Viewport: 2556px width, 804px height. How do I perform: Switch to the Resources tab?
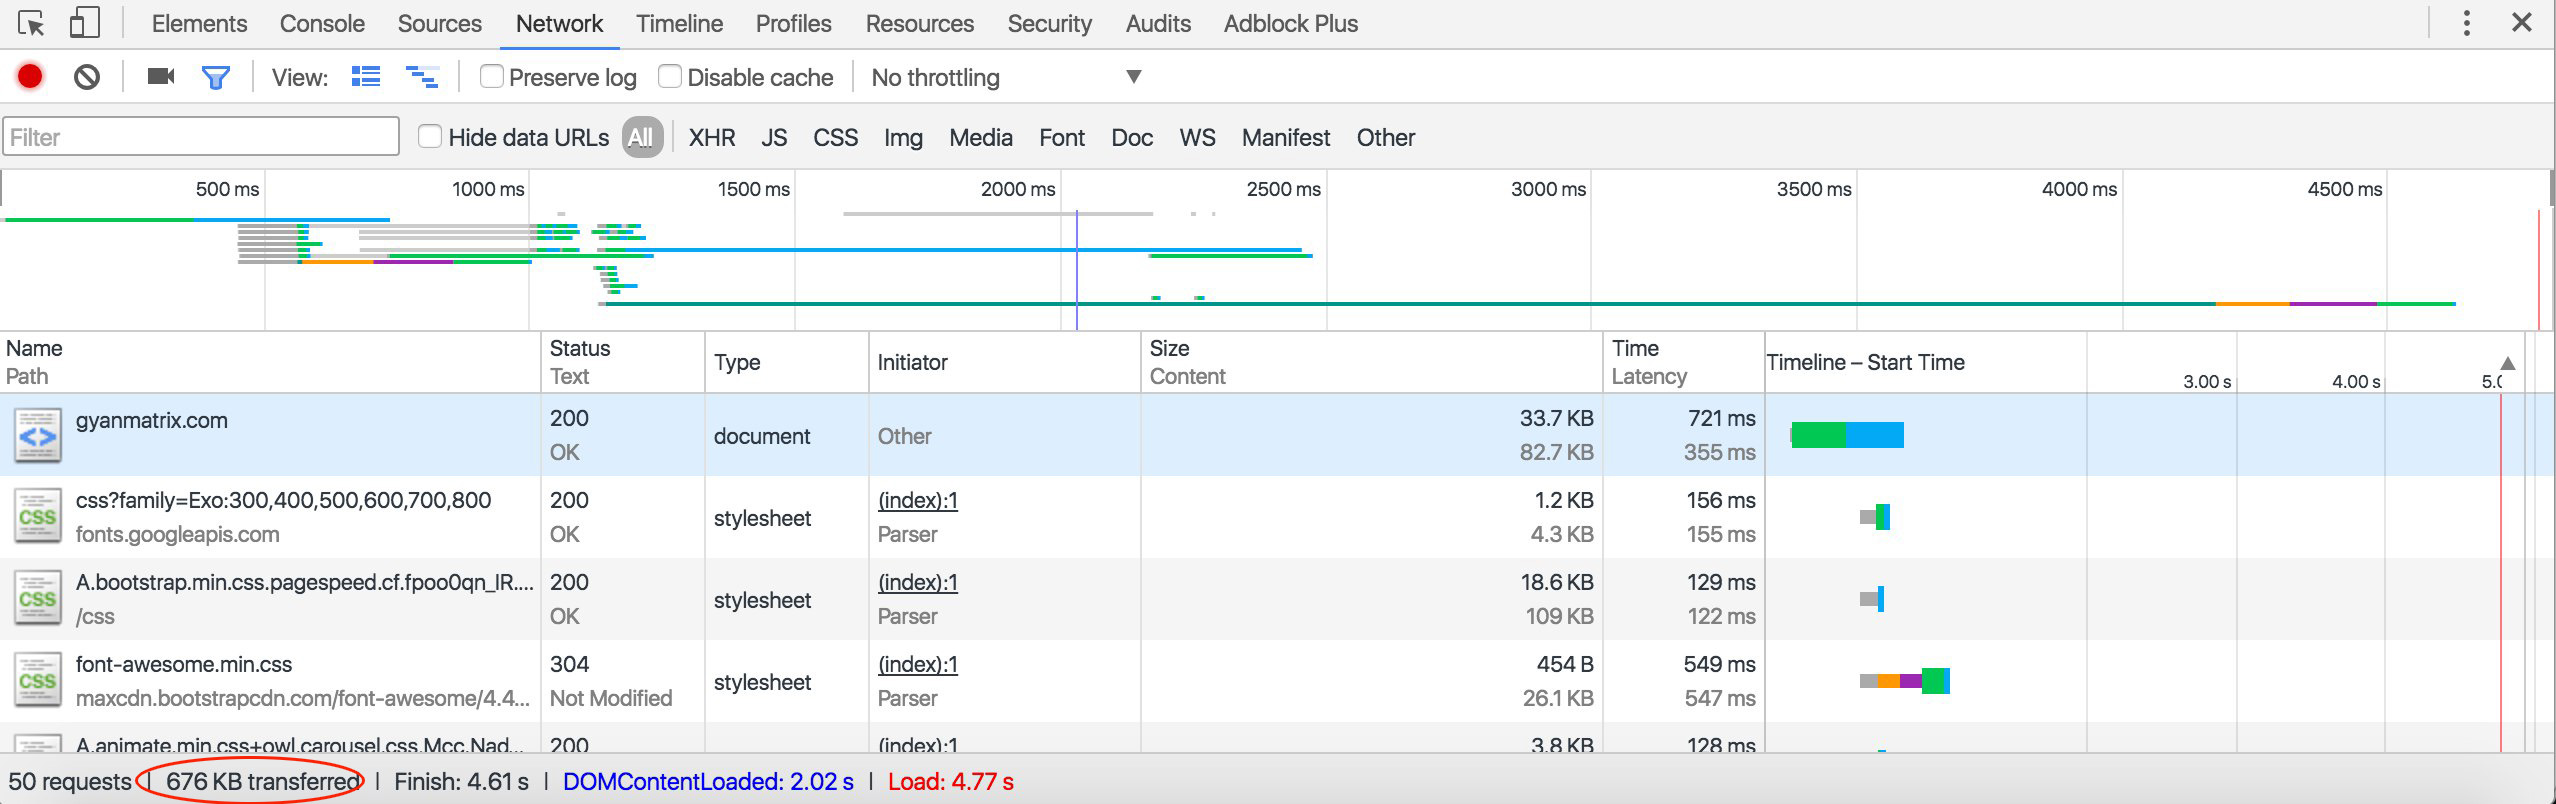[x=919, y=23]
